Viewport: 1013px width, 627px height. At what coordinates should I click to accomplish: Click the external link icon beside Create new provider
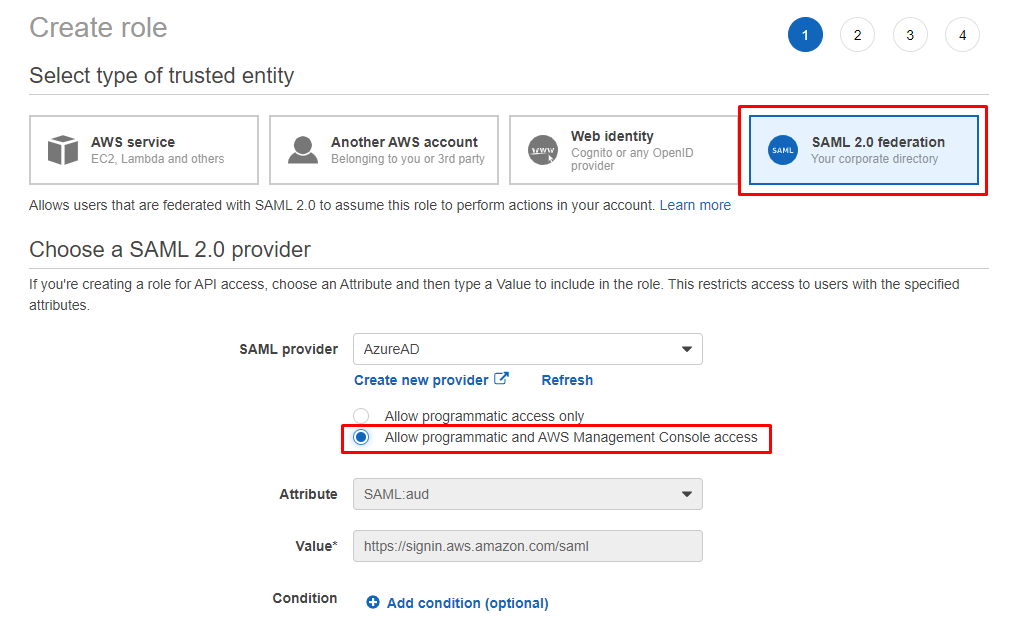click(x=502, y=379)
